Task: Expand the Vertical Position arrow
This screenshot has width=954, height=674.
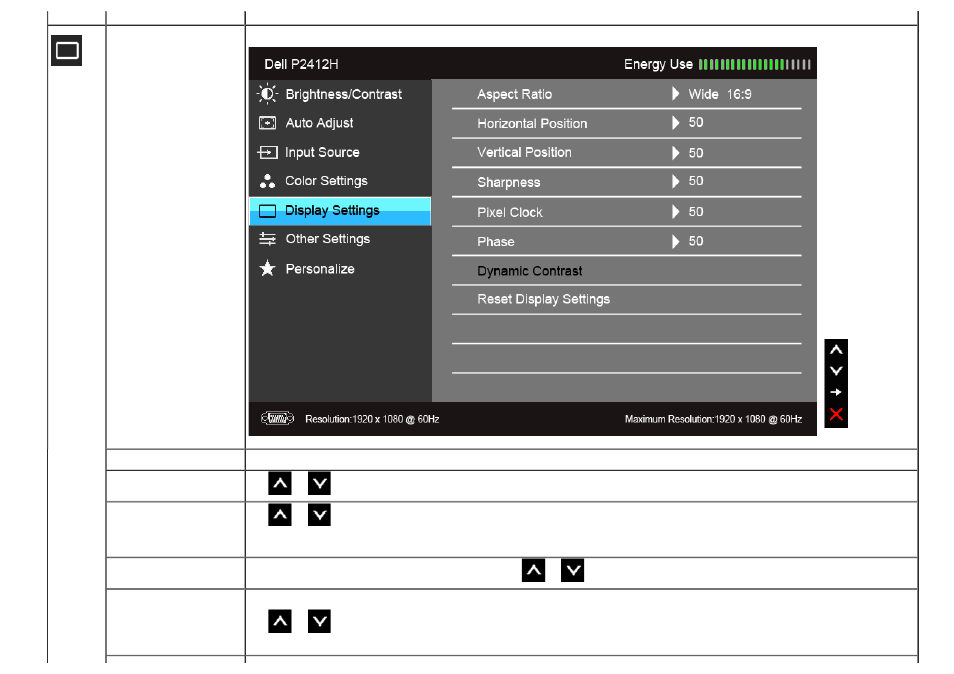Action: tap(675, 153)
